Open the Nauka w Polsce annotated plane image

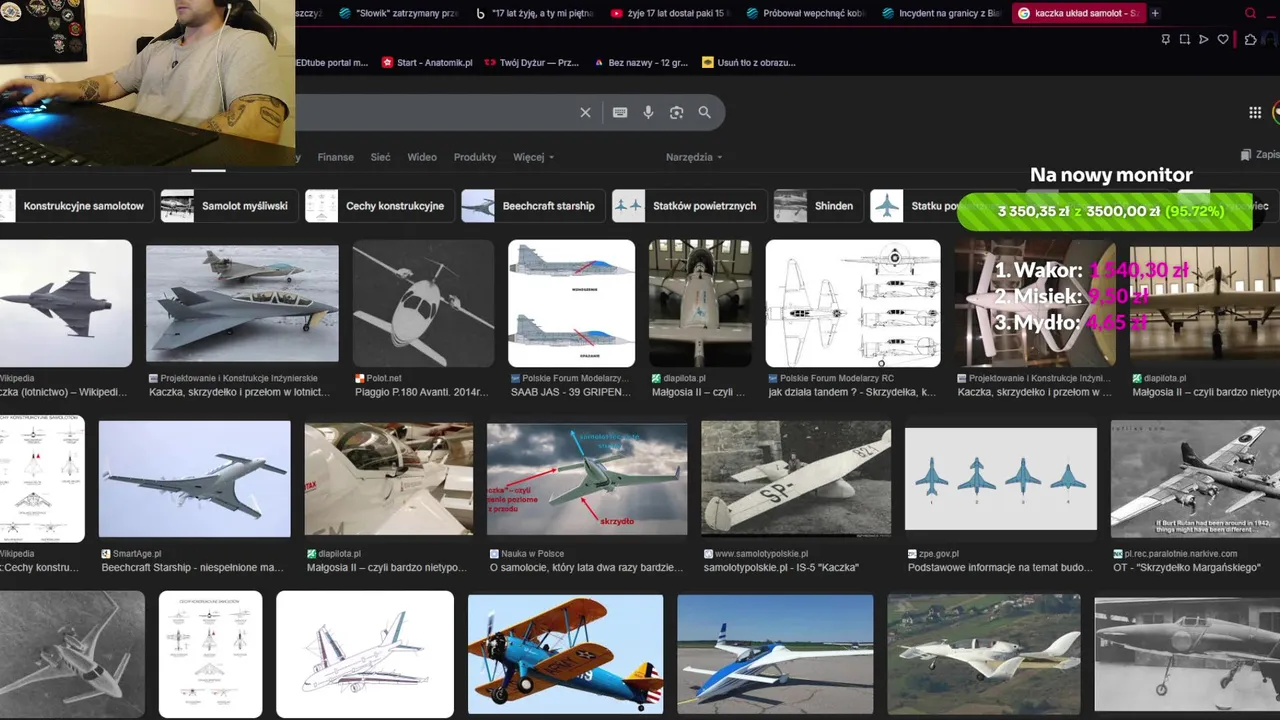coord(587,479)
